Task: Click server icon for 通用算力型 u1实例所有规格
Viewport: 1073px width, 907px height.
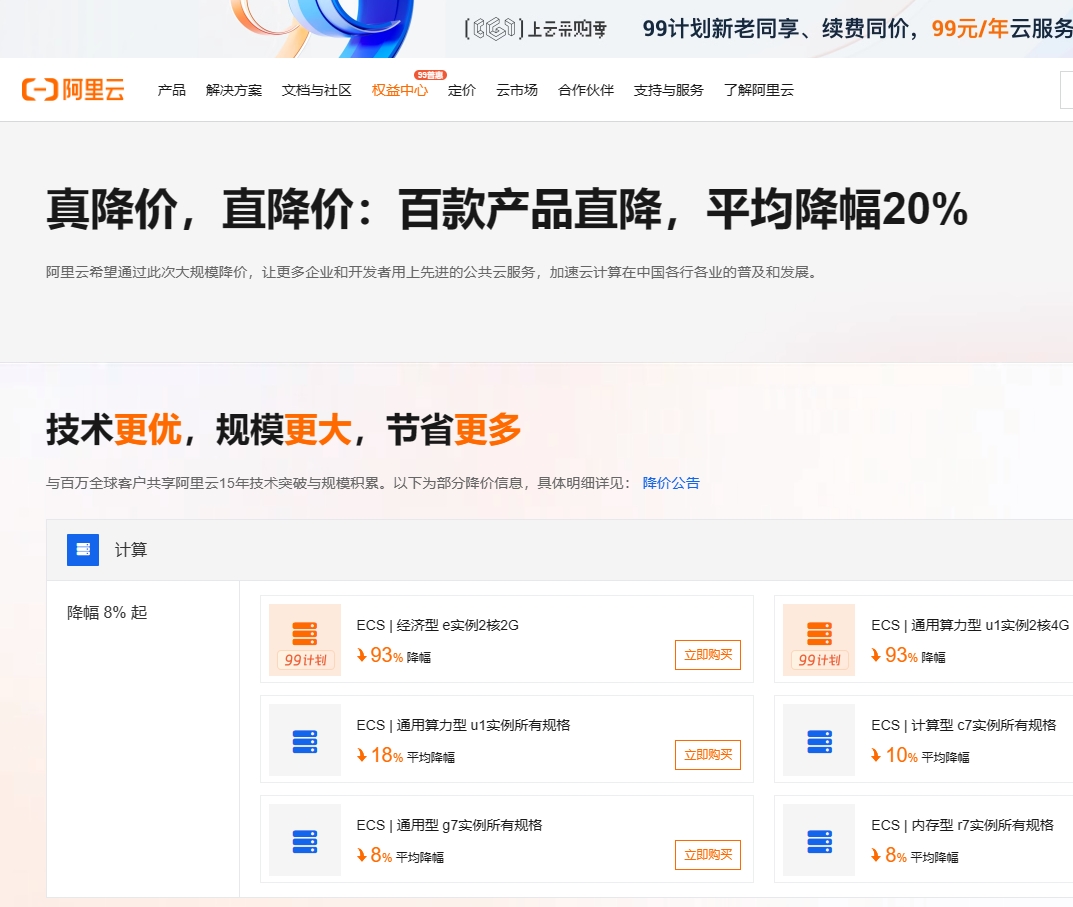Action: 305,740
